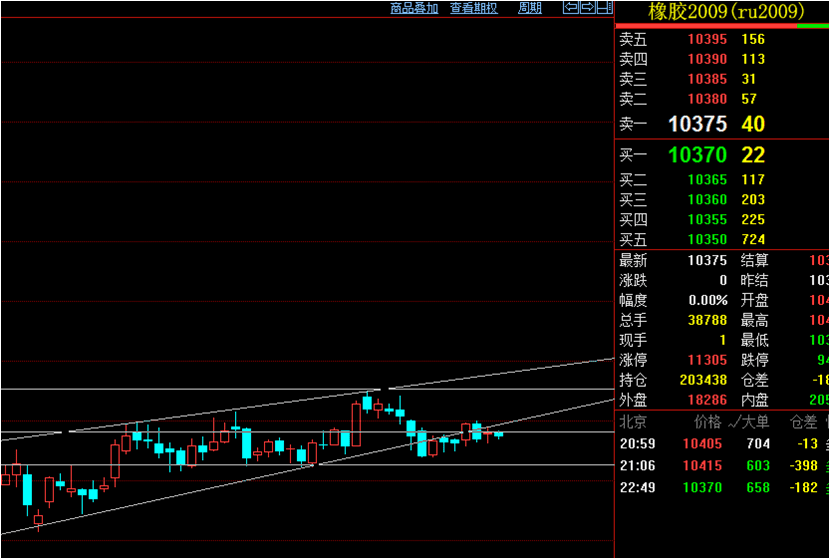Viewport: 830px width, 559px height.
Task: Click the 大单 column header with checkmark
Action: [x=748, y=422]
